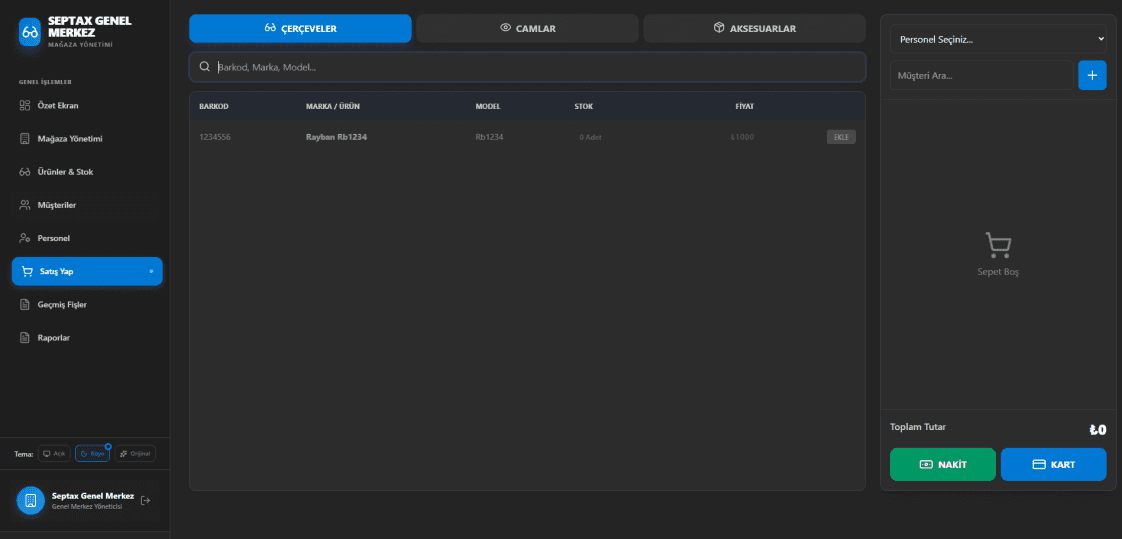Focus the Müşteri Ara field

click(x=981, y=75)
